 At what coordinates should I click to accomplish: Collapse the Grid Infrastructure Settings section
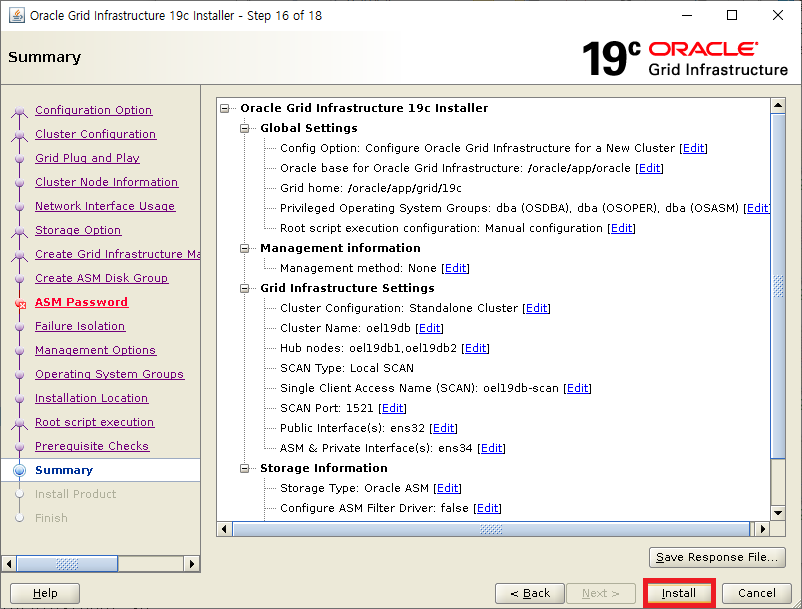(x=244, y=288)
